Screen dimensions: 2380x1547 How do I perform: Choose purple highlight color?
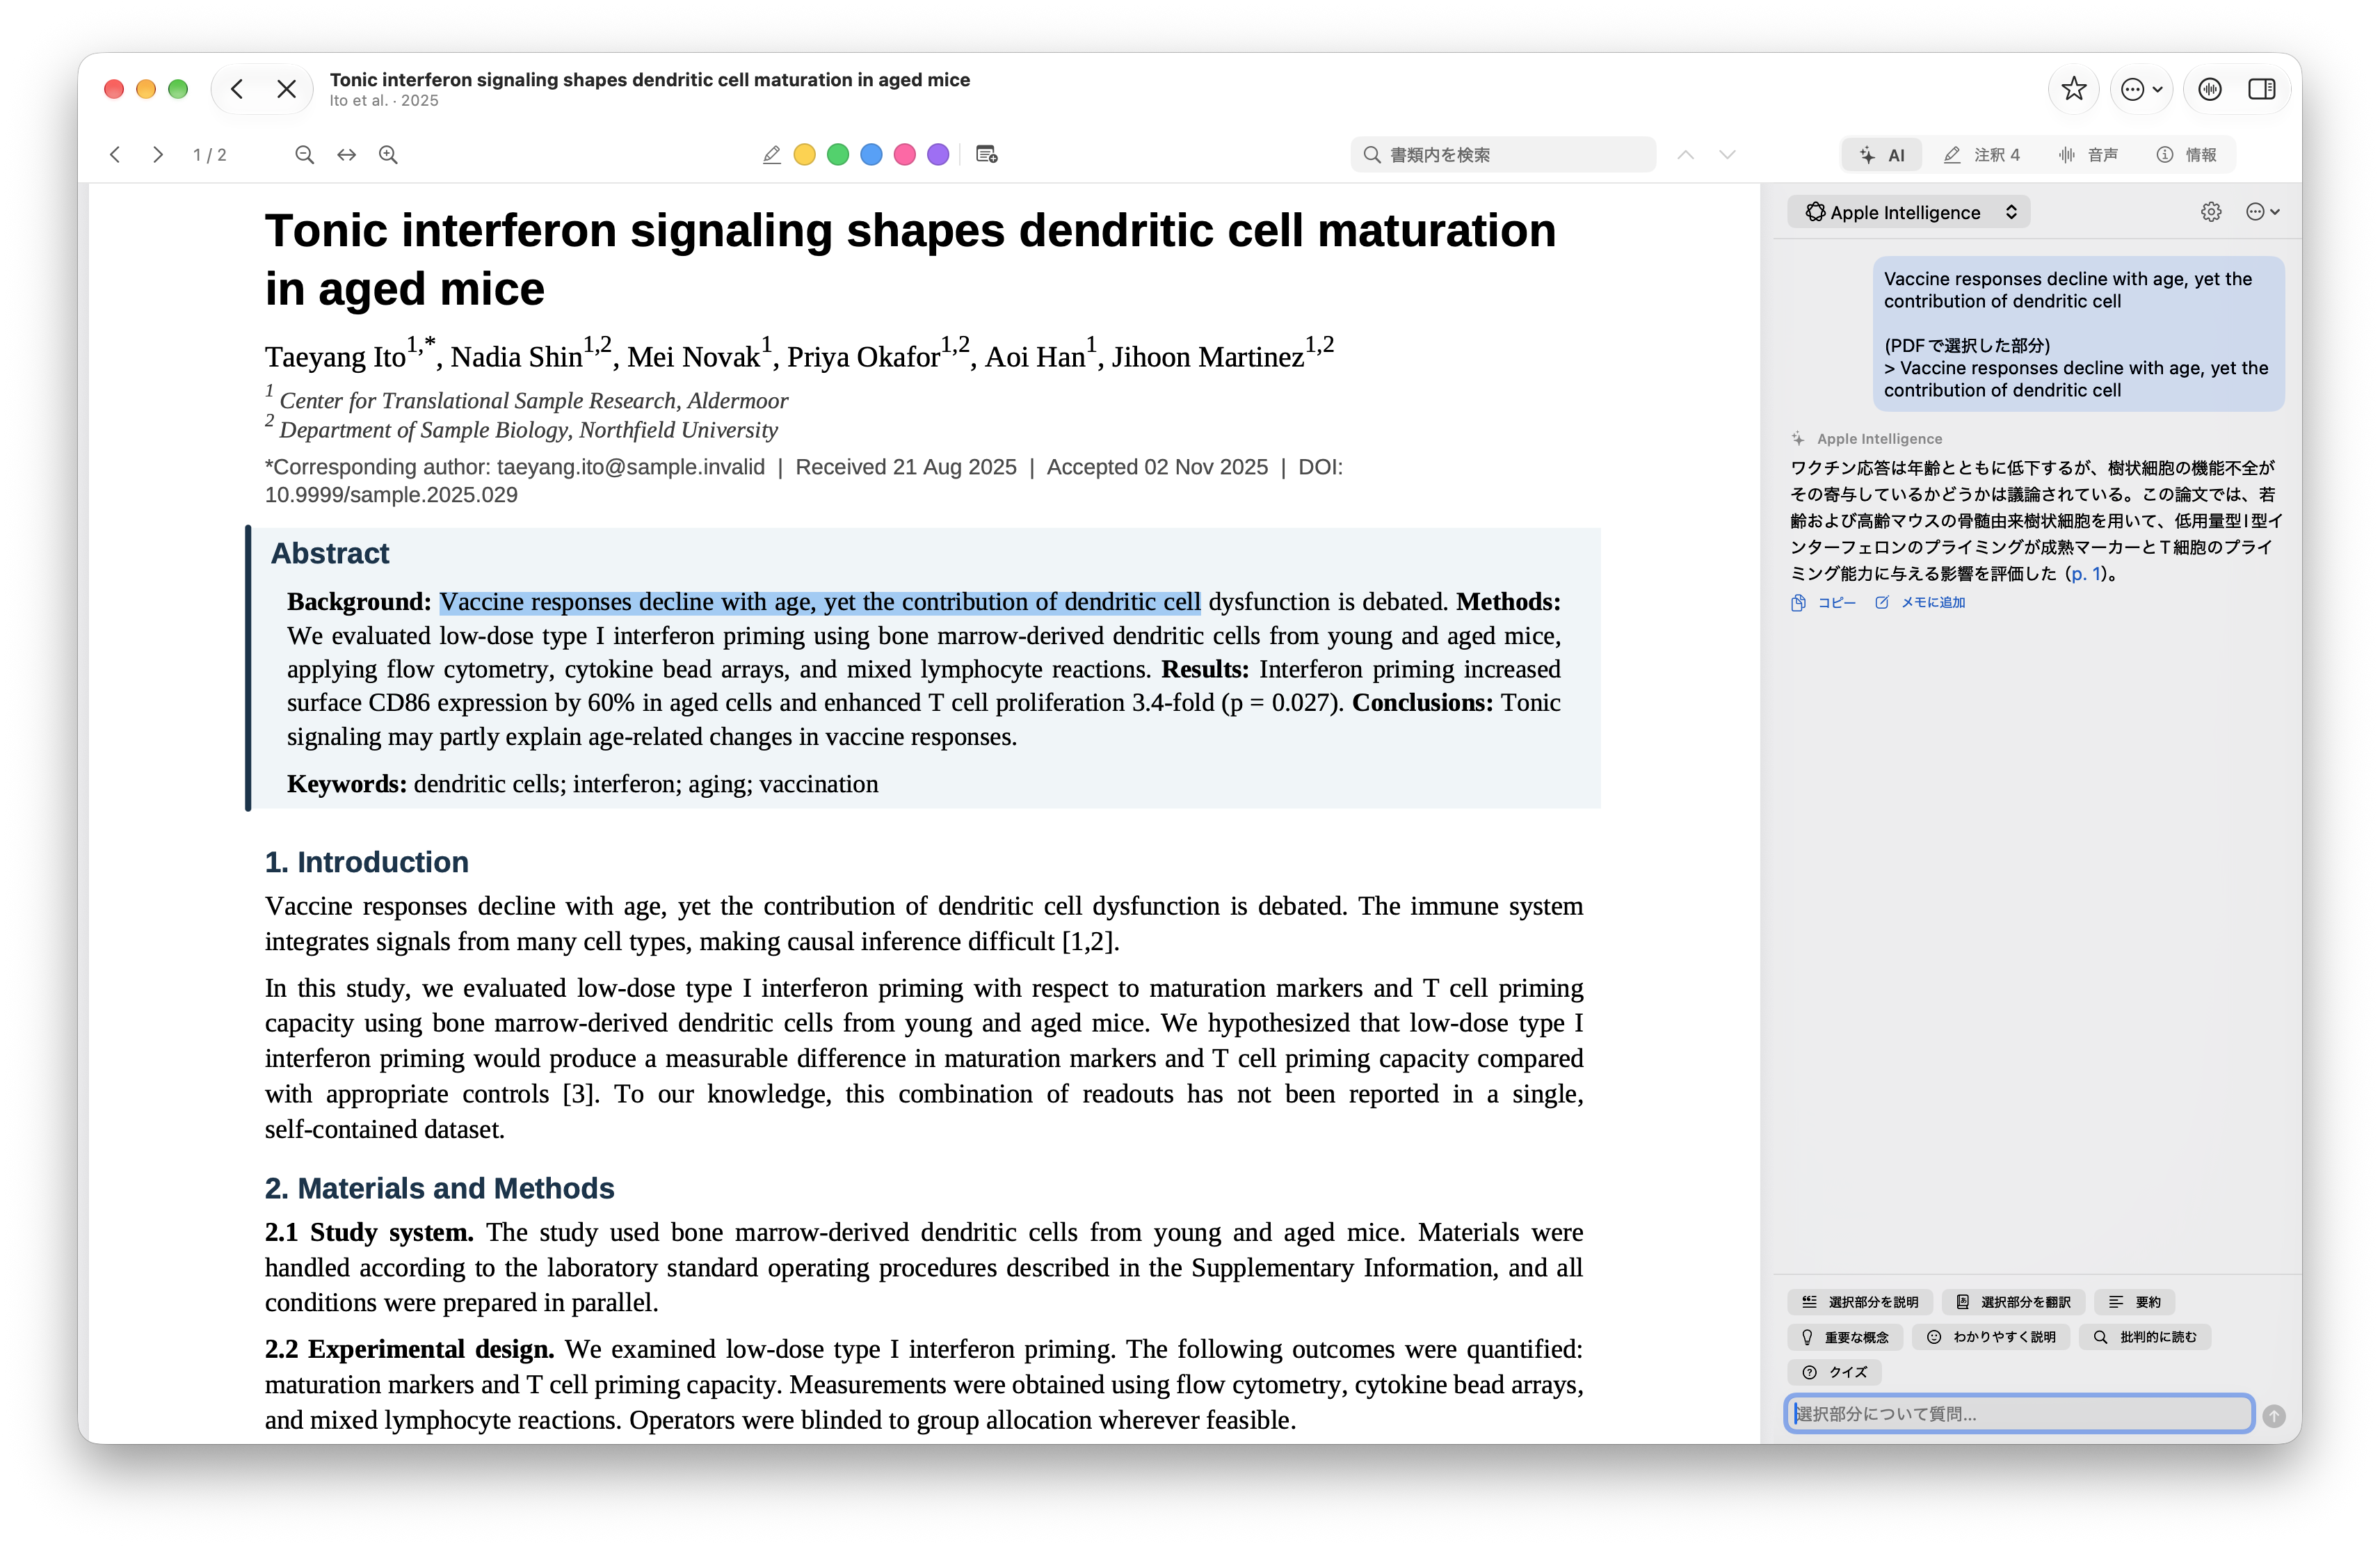(938, 155)
